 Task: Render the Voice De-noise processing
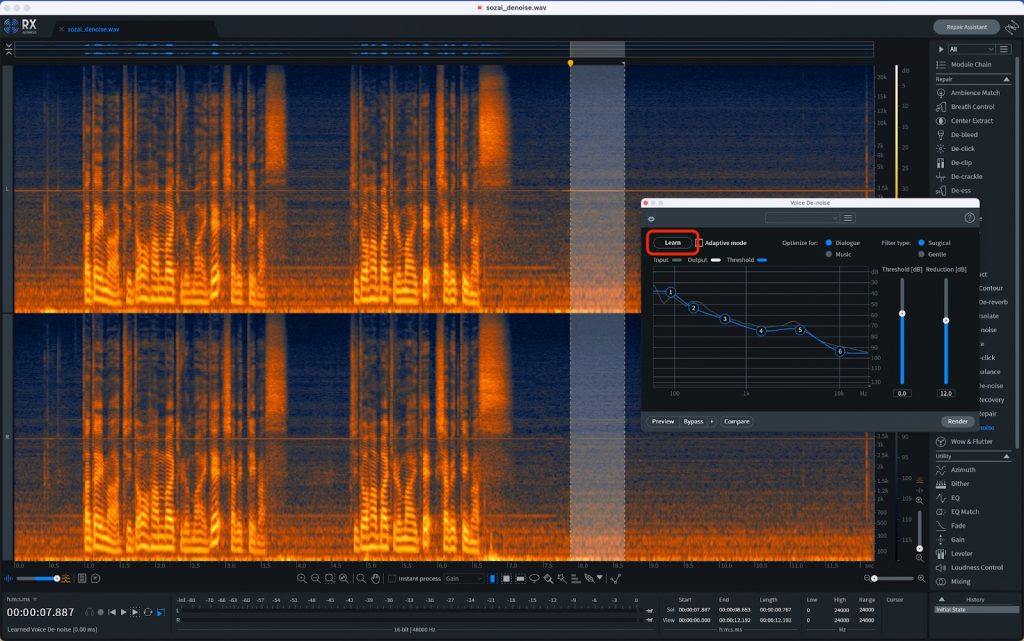point(958,421)
